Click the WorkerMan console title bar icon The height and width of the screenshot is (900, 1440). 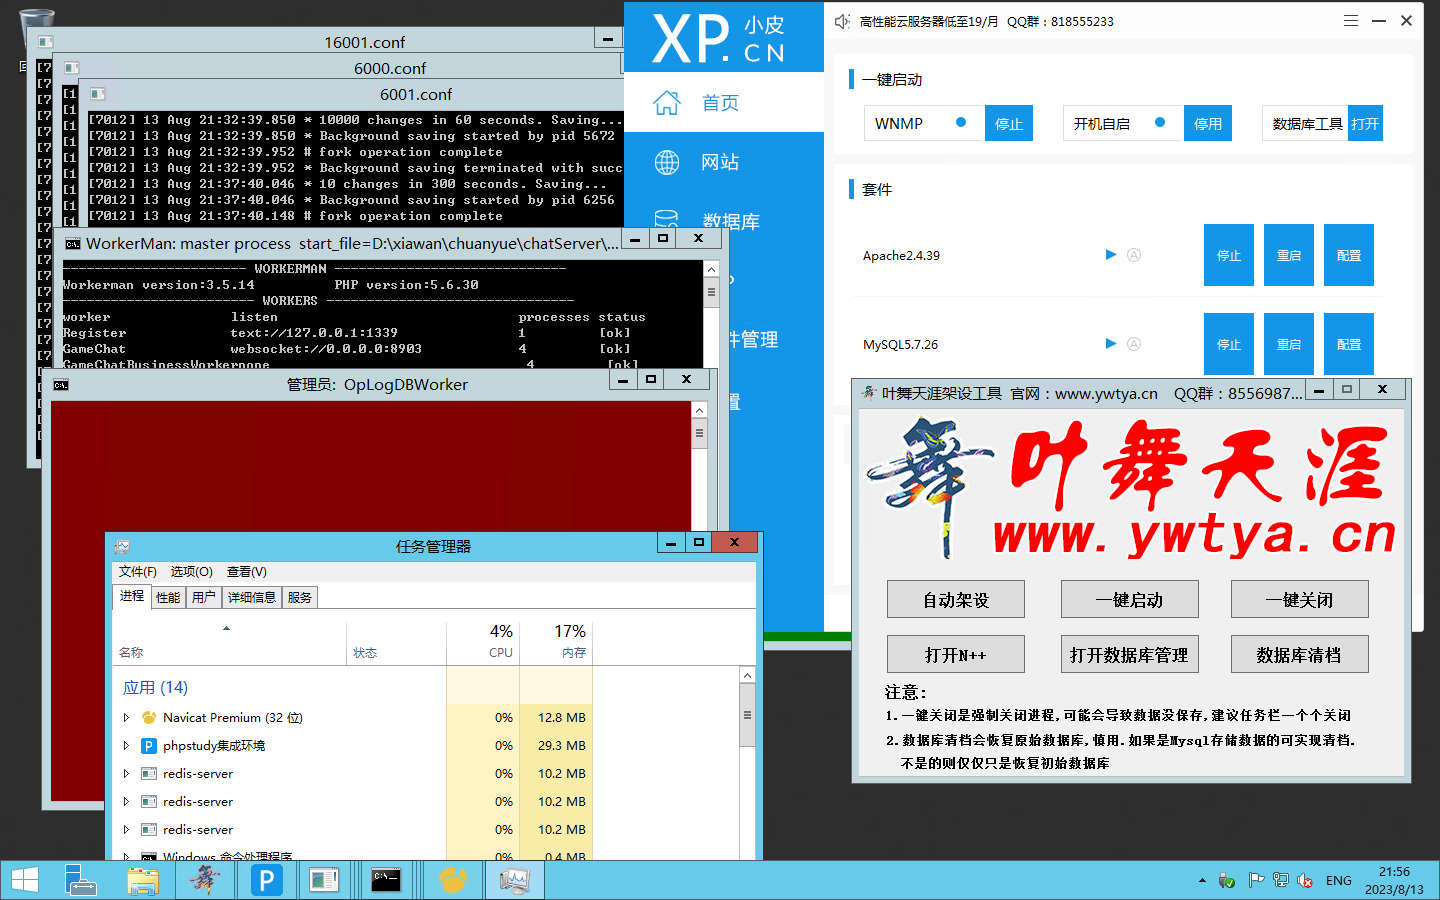click(x=72, y=243)
